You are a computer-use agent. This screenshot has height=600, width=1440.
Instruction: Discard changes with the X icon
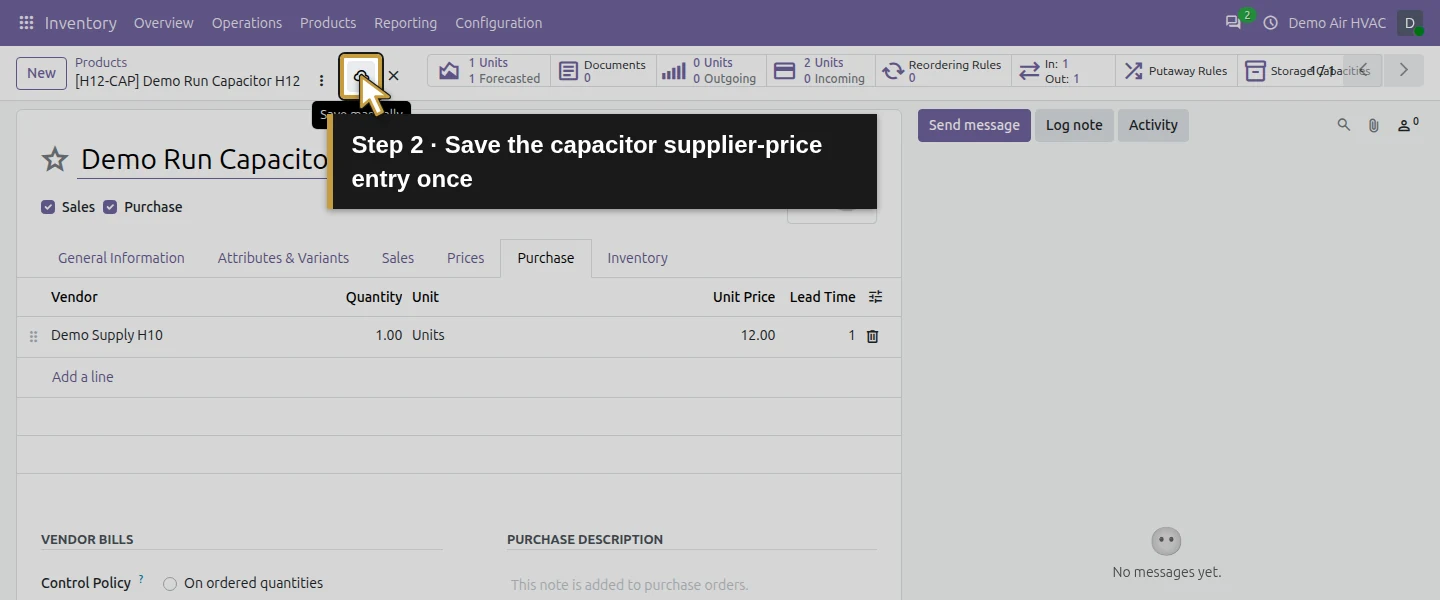pos(393,76)
